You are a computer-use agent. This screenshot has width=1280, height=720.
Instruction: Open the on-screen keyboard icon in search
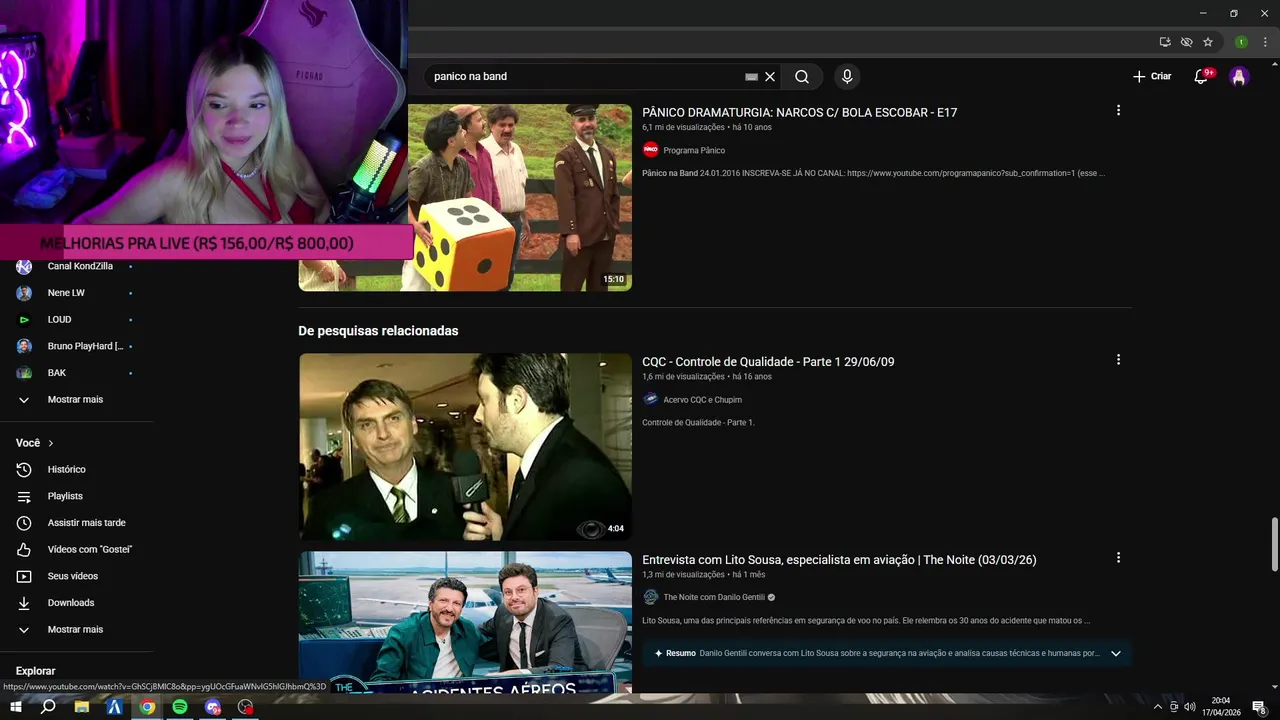(x=751, y=76)
